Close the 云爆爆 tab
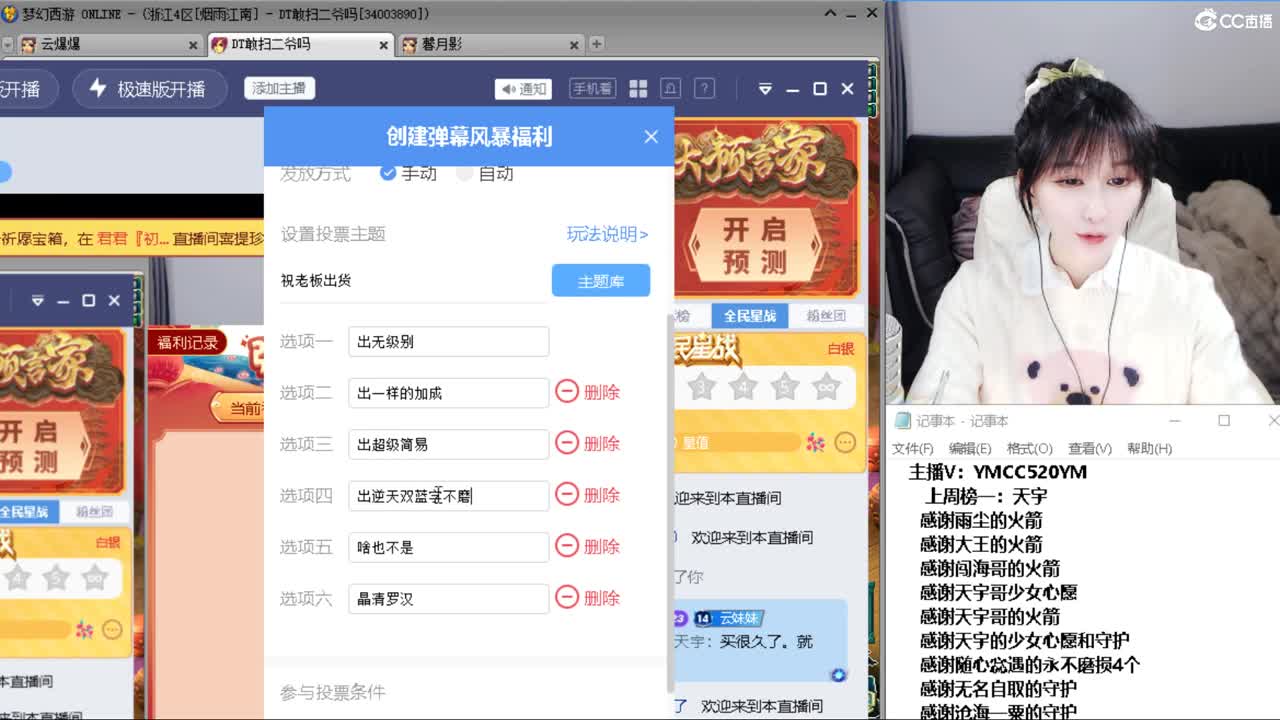 coord(193,45)
